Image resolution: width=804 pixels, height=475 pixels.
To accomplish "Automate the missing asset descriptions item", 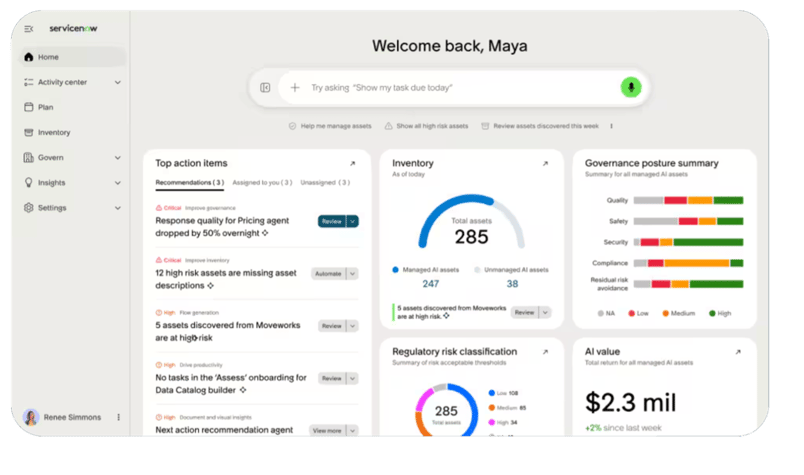I will 328,273.
